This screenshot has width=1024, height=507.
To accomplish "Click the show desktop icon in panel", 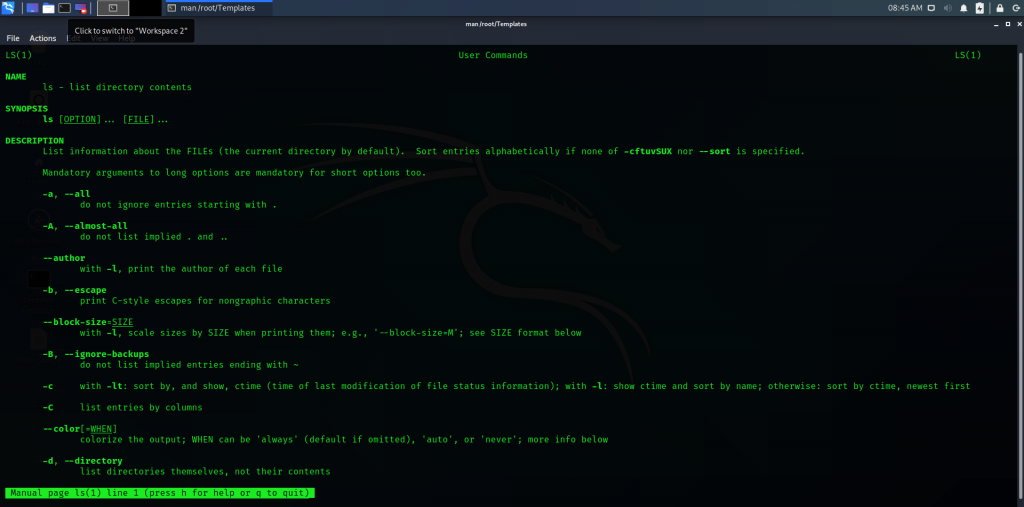I will click(x=32, y=8).
